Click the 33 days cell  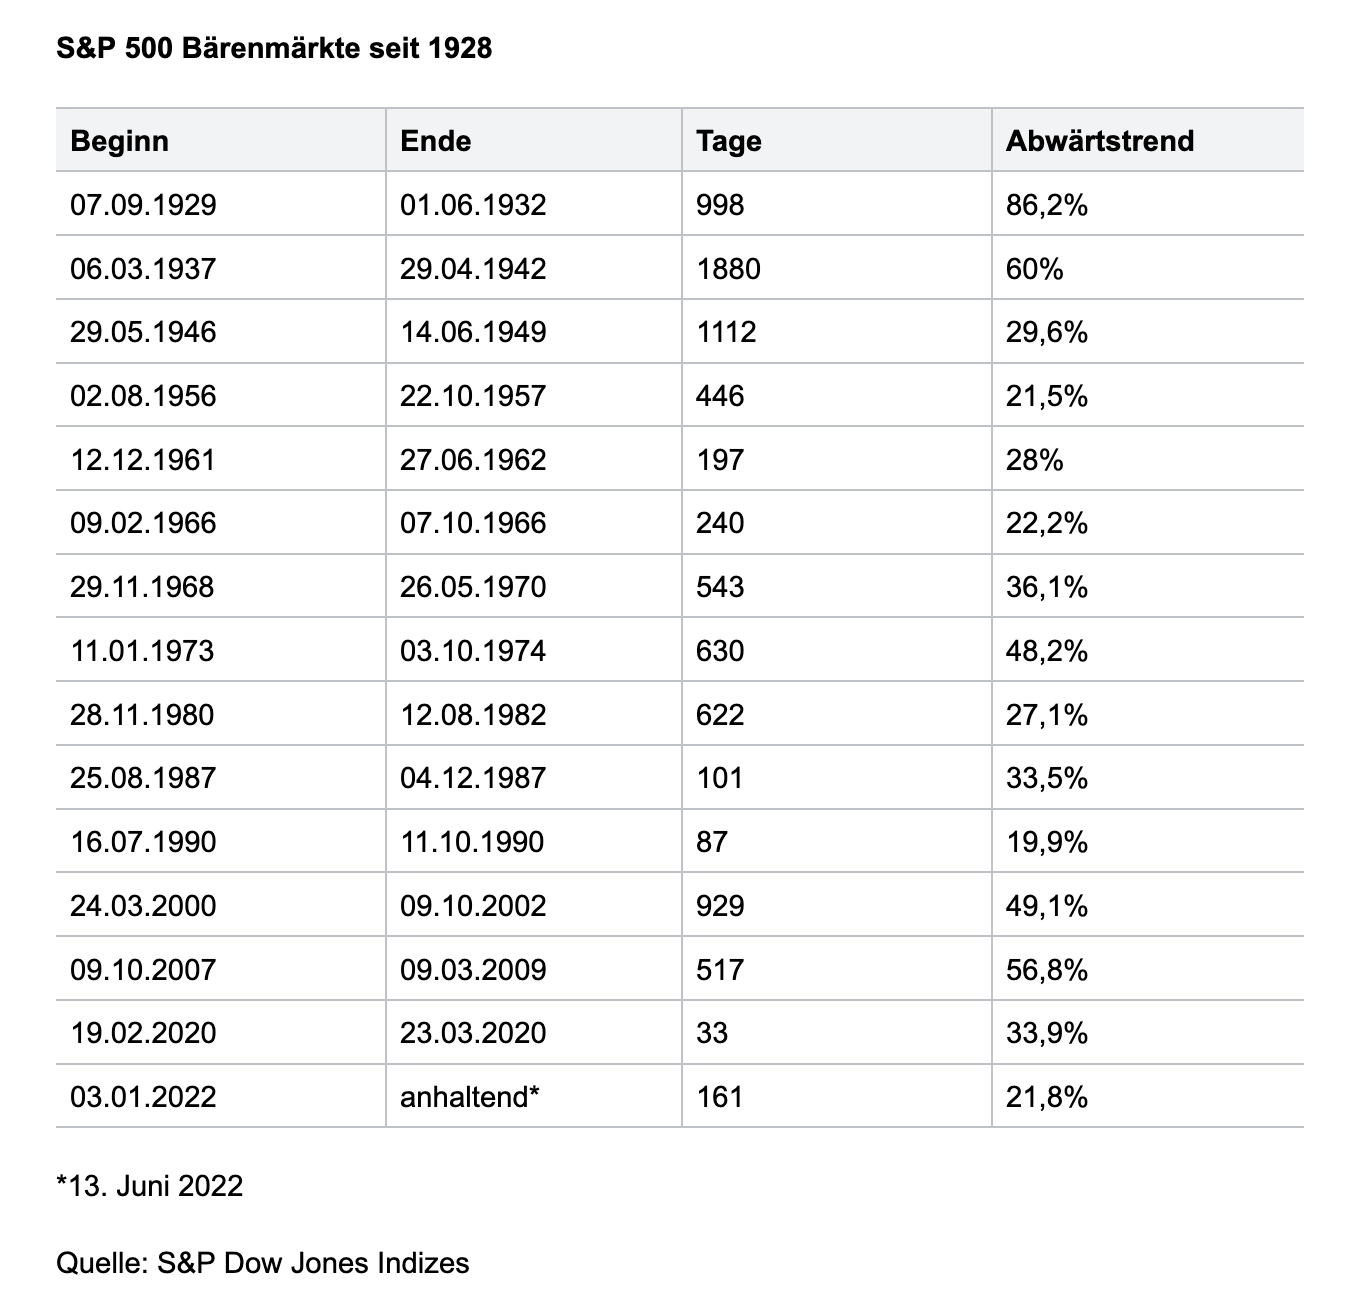point(712,1032)
